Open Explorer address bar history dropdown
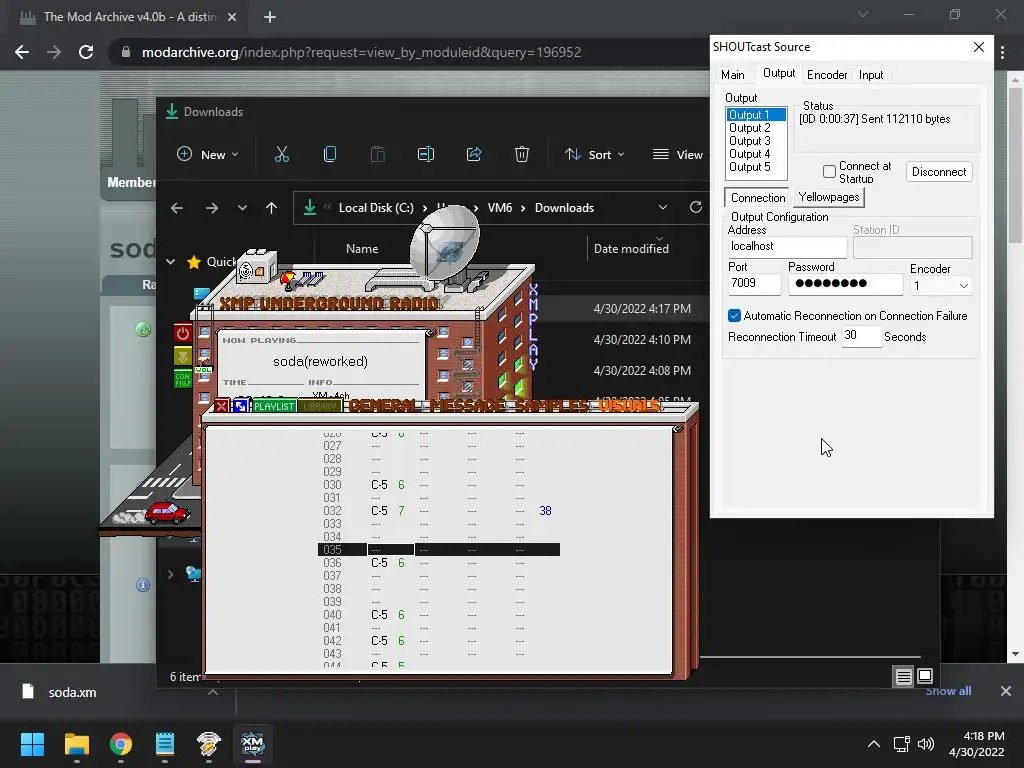1024x768 pixels. click(x=663, y=208)
